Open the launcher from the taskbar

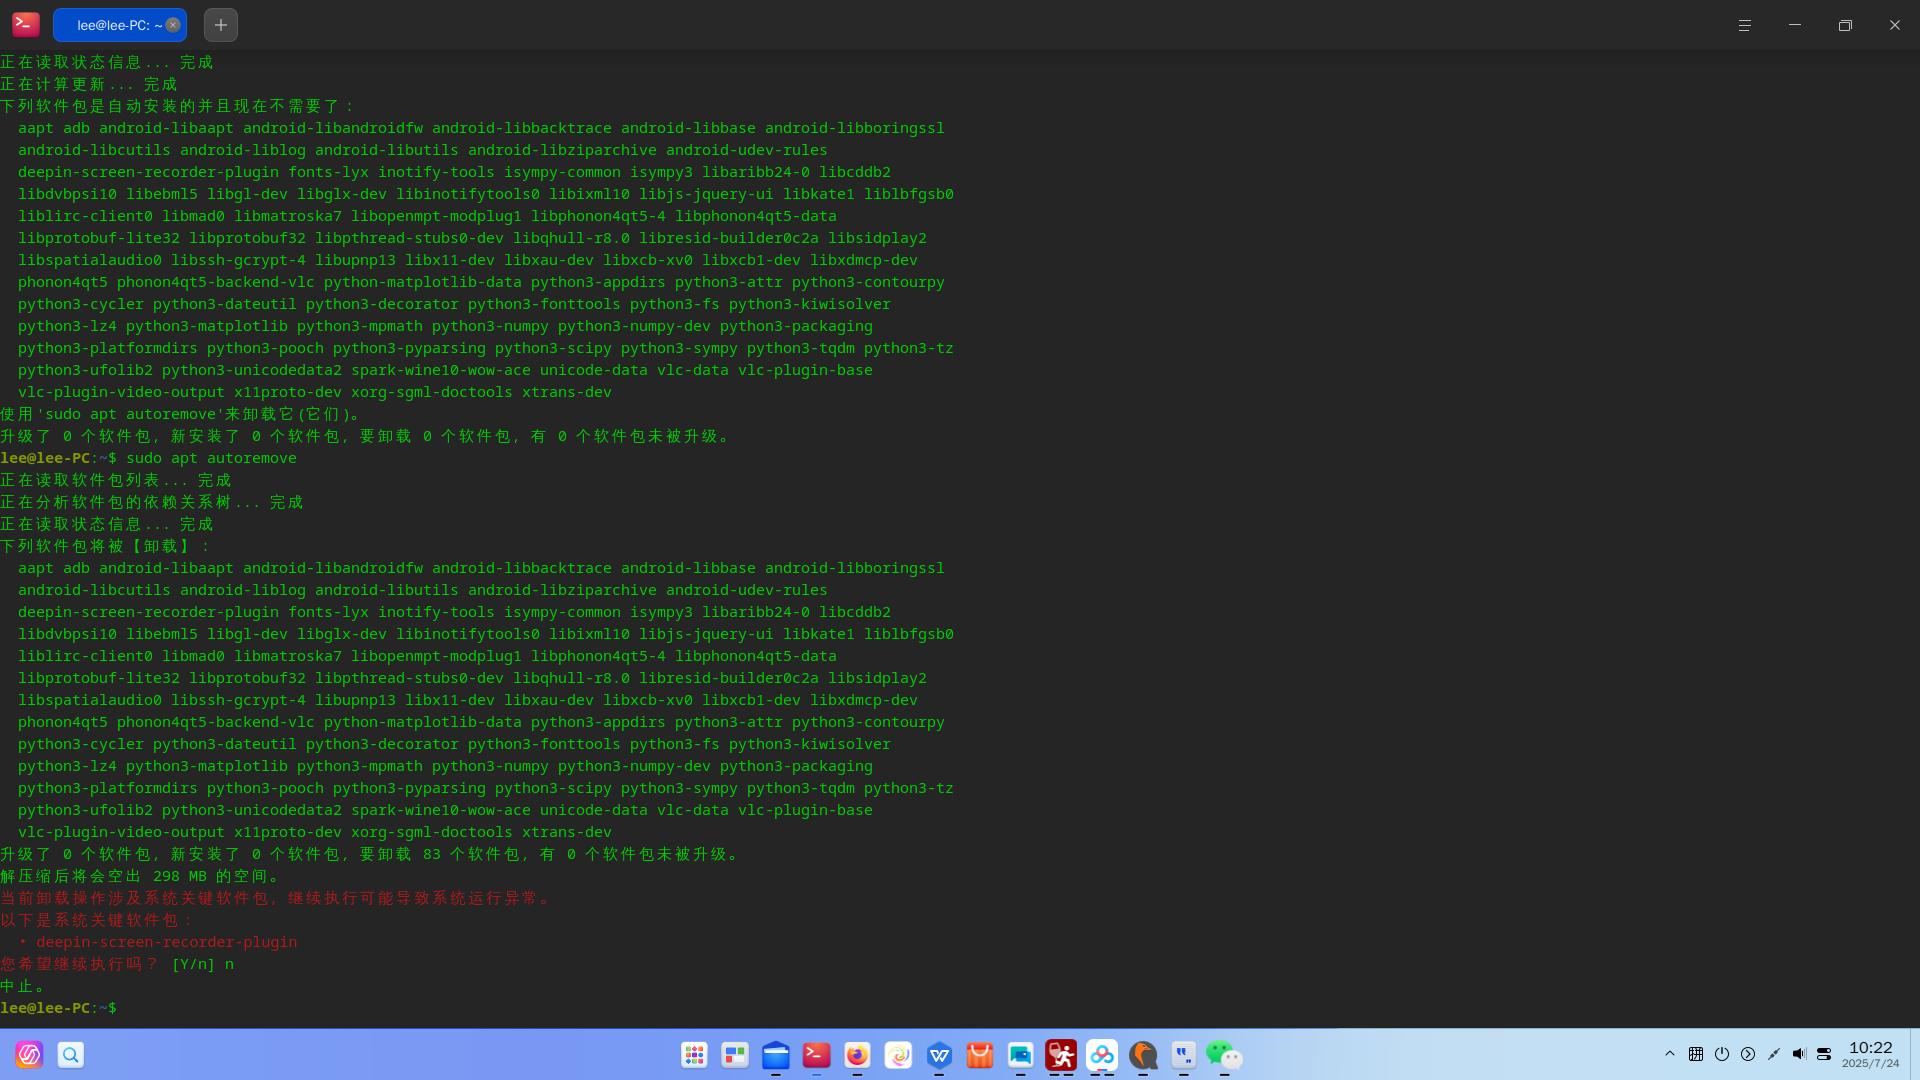(29, 1055)
